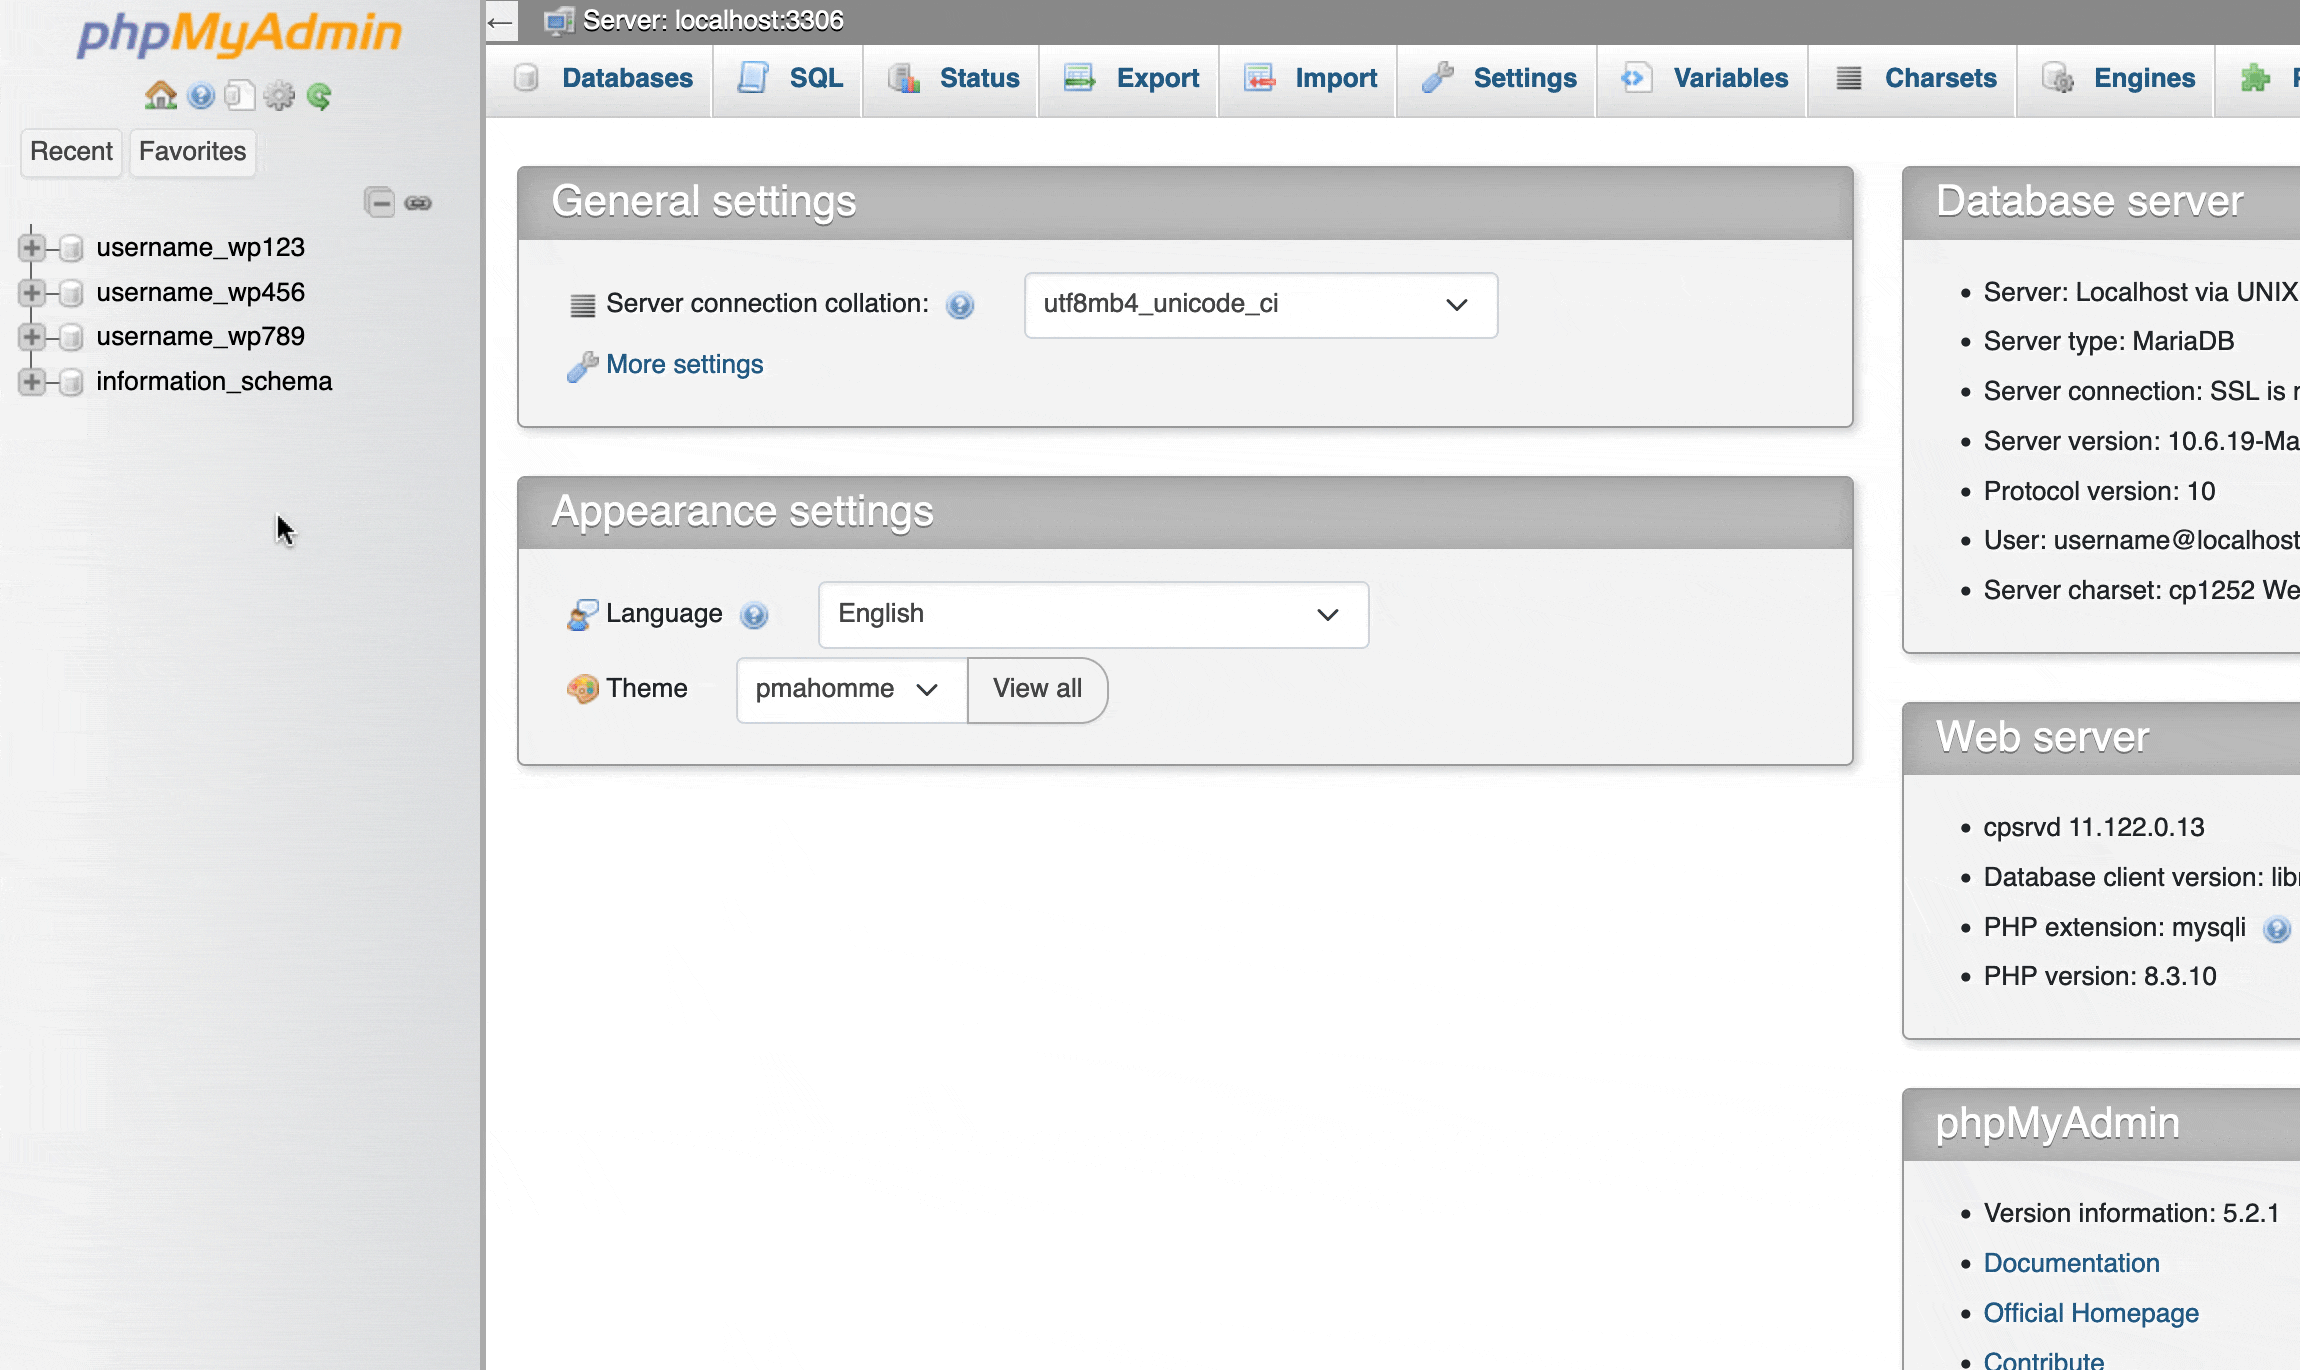
Task: Click help icon beside PHP extension mysqli
Action: pyautogui.click(x=2277, y=929)
